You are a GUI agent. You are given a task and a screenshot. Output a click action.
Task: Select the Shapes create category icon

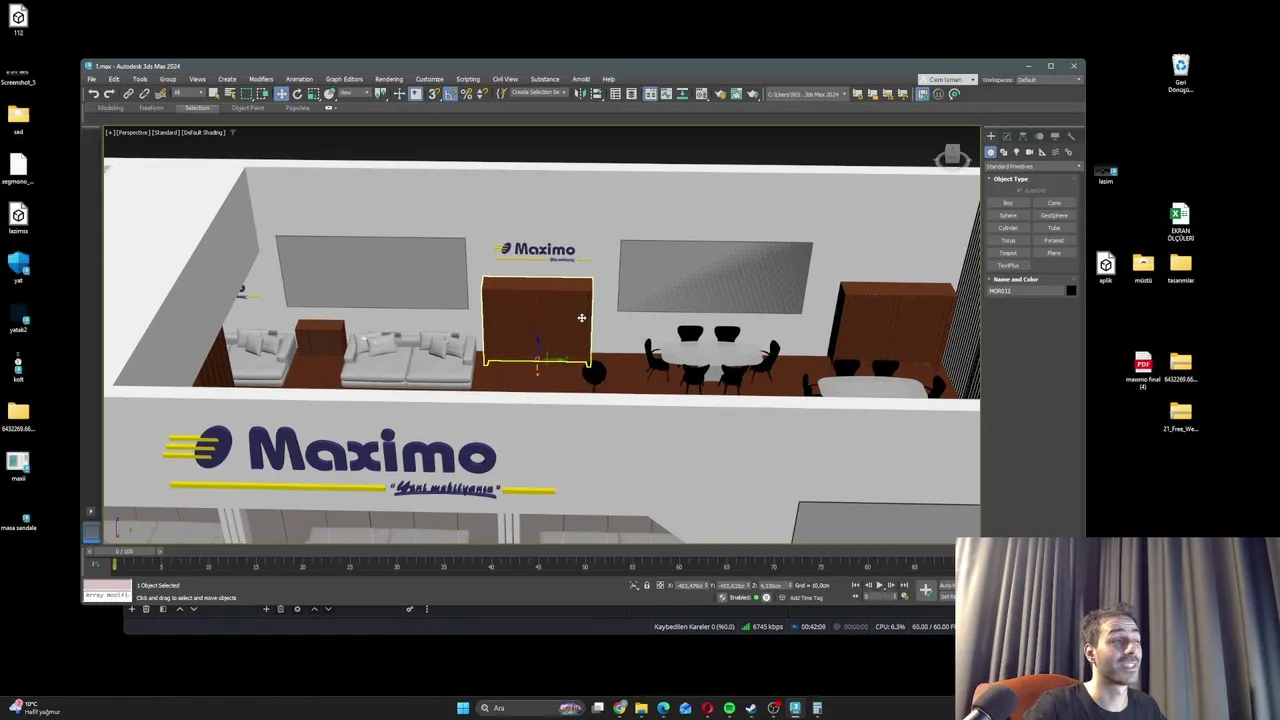[1004, 152]
